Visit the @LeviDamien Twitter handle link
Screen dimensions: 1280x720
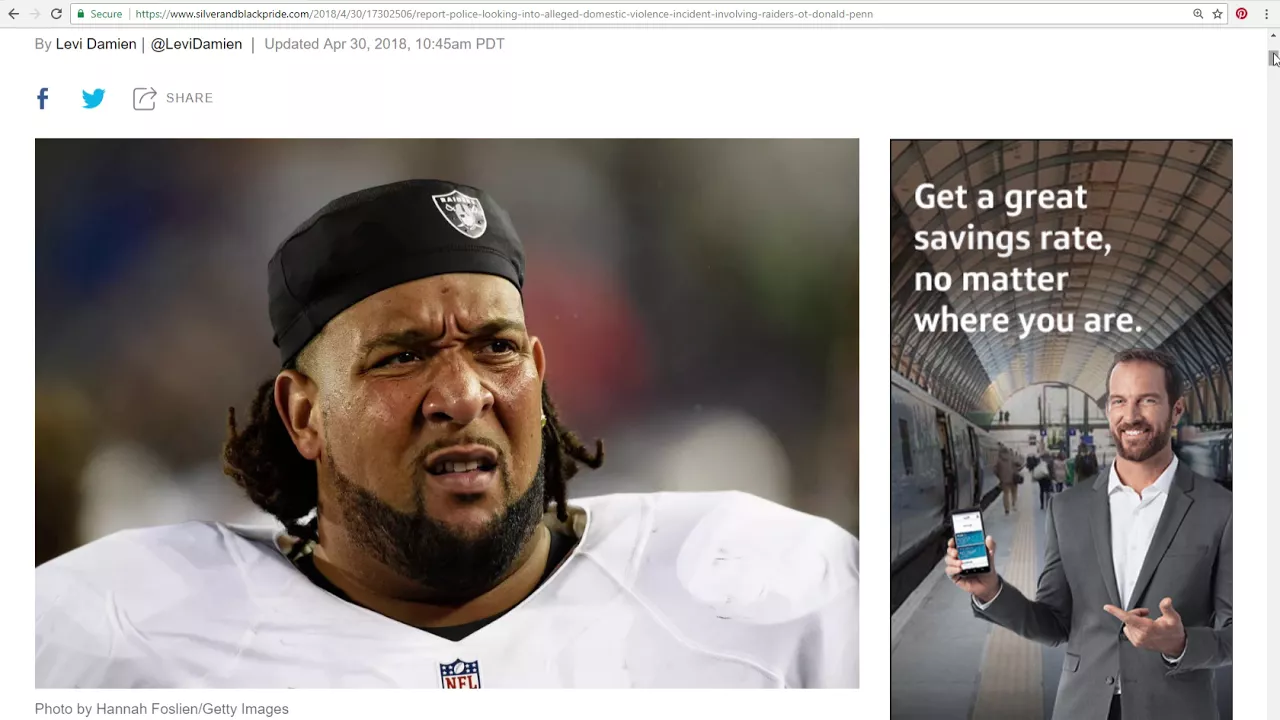click(196, 44)
